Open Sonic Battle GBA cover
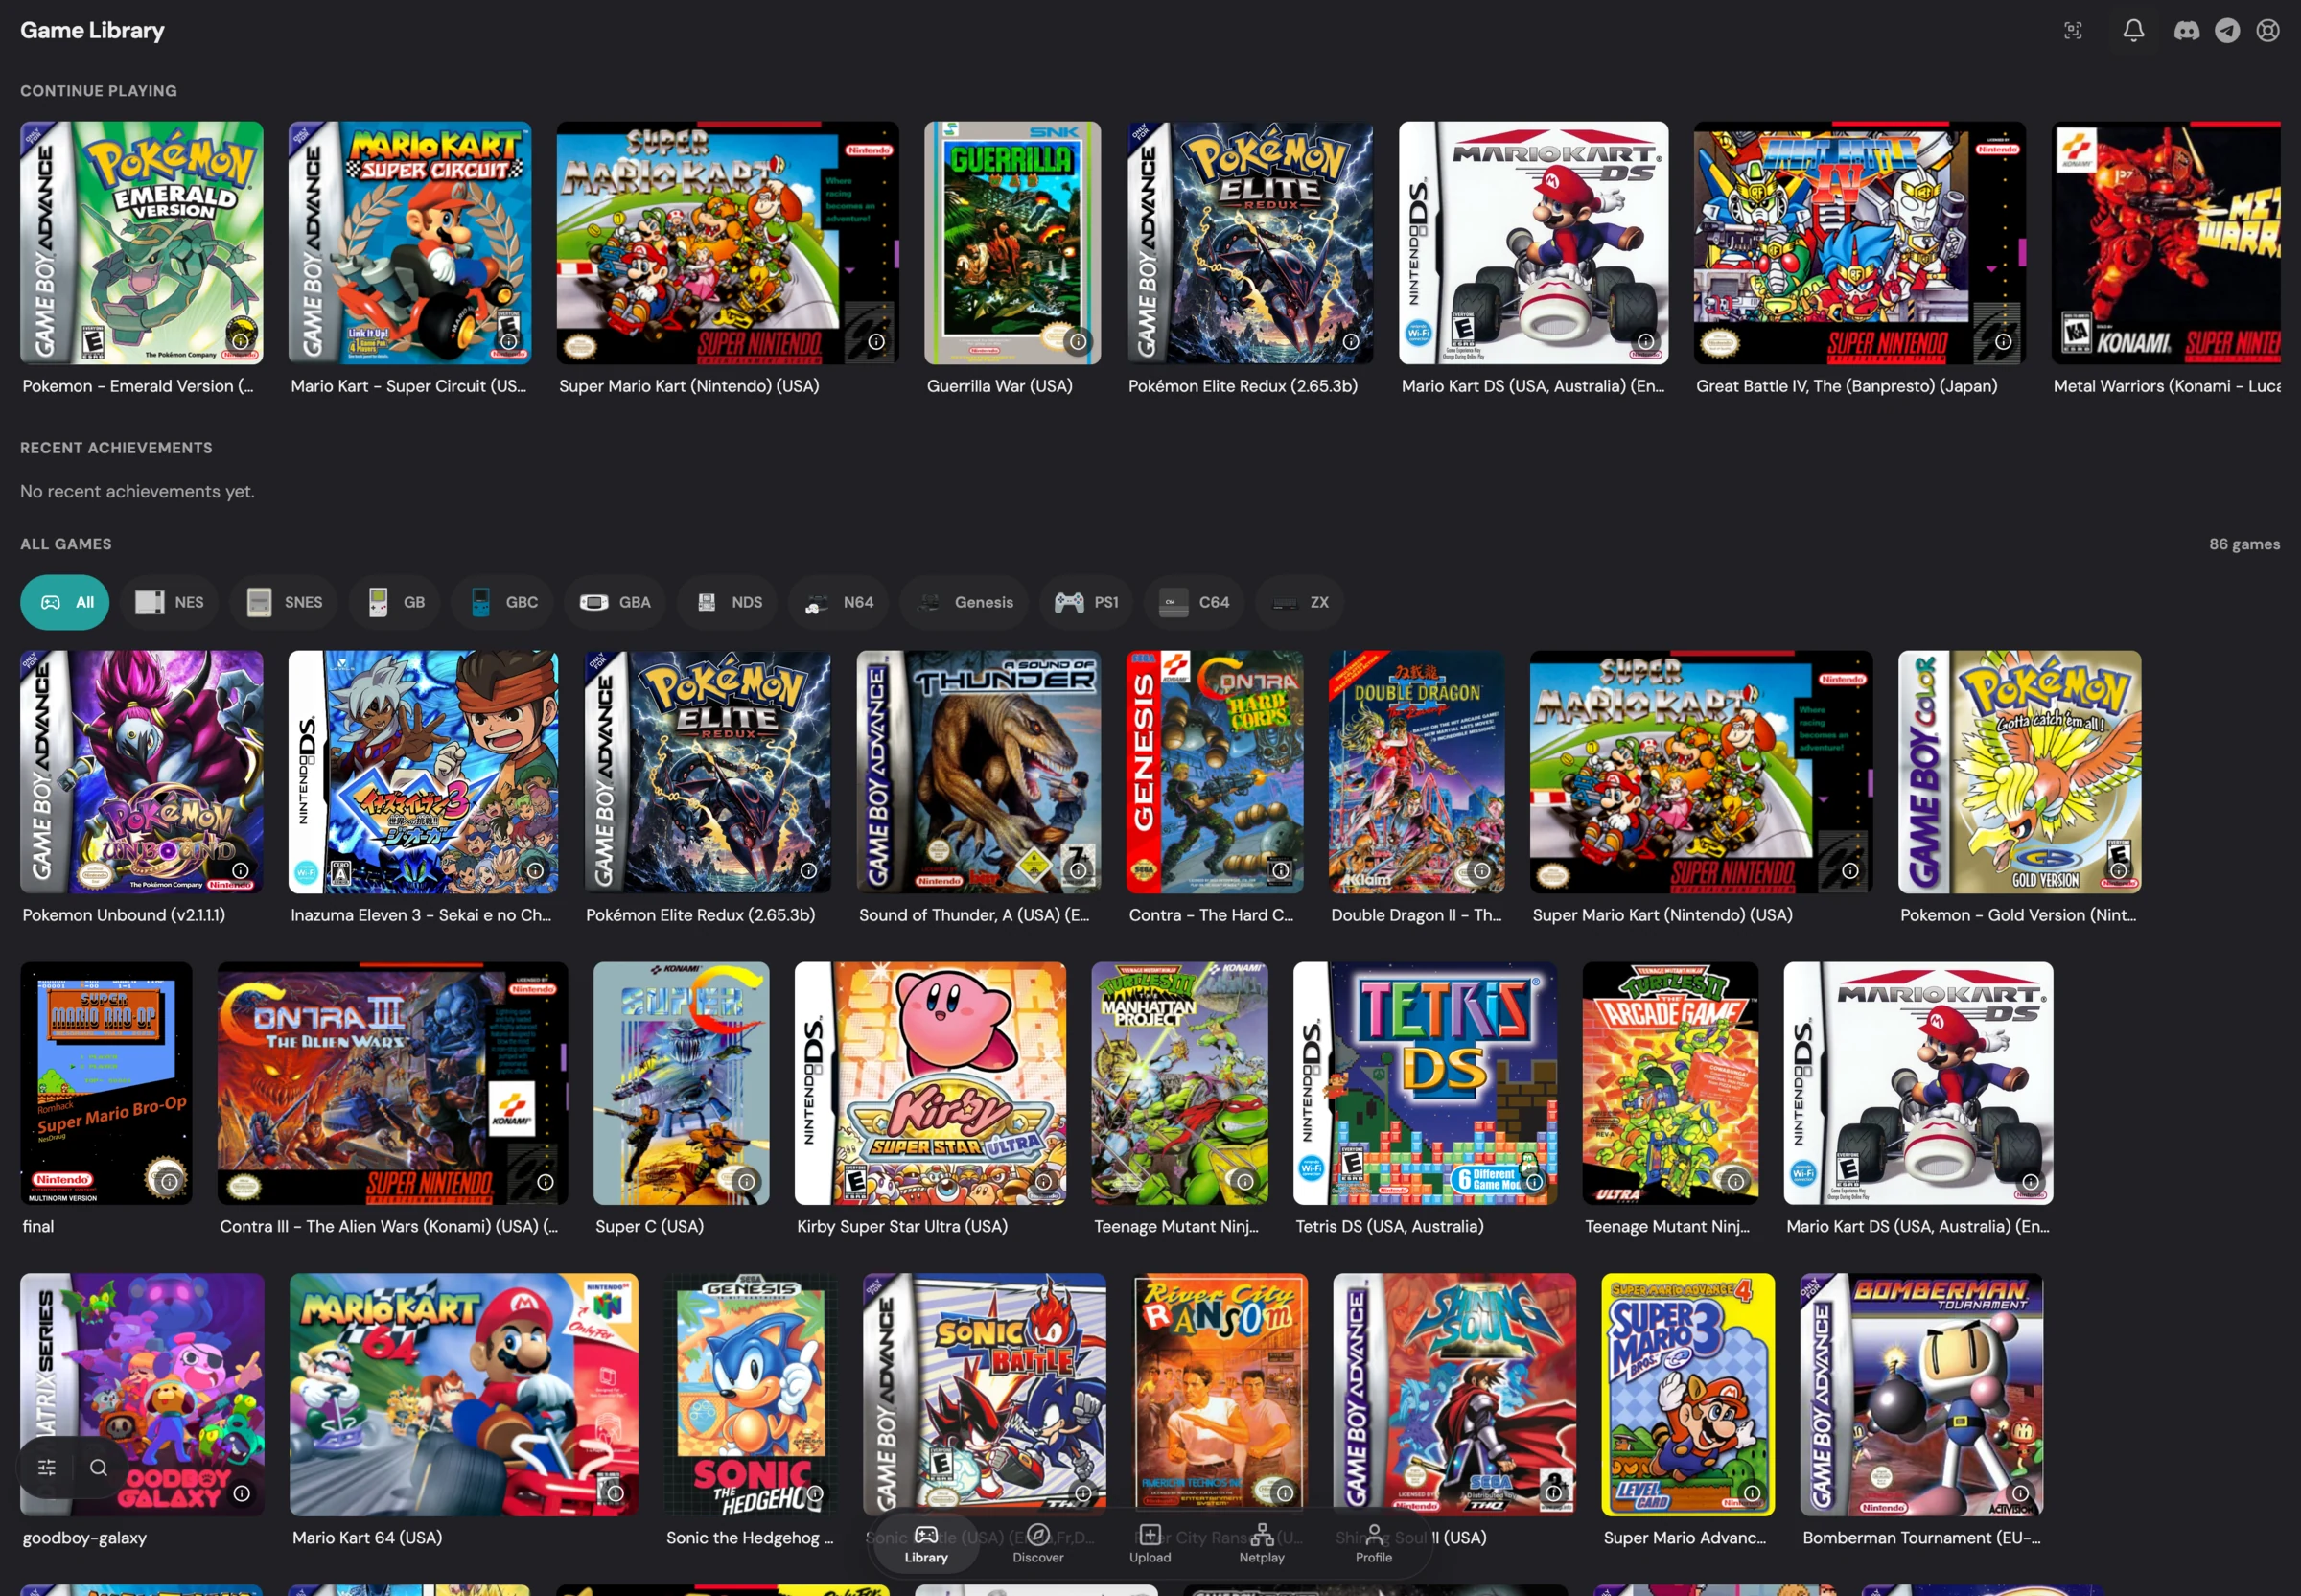Viewport: 2301px width, 1596px height. (985, 1394)
